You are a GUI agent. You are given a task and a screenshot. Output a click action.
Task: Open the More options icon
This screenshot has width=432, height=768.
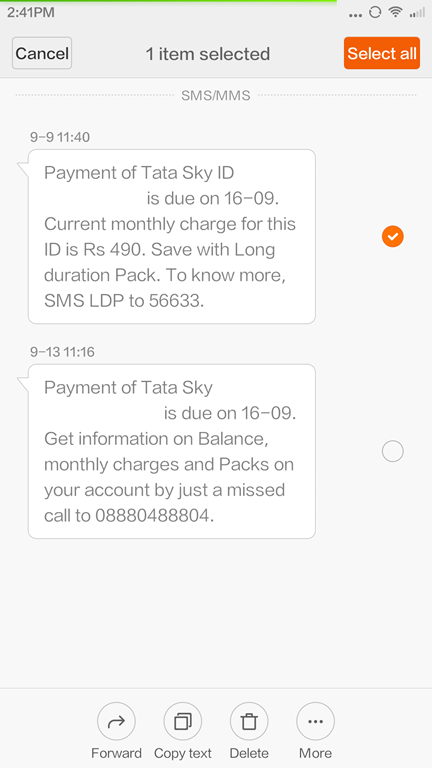pos(315,721)
